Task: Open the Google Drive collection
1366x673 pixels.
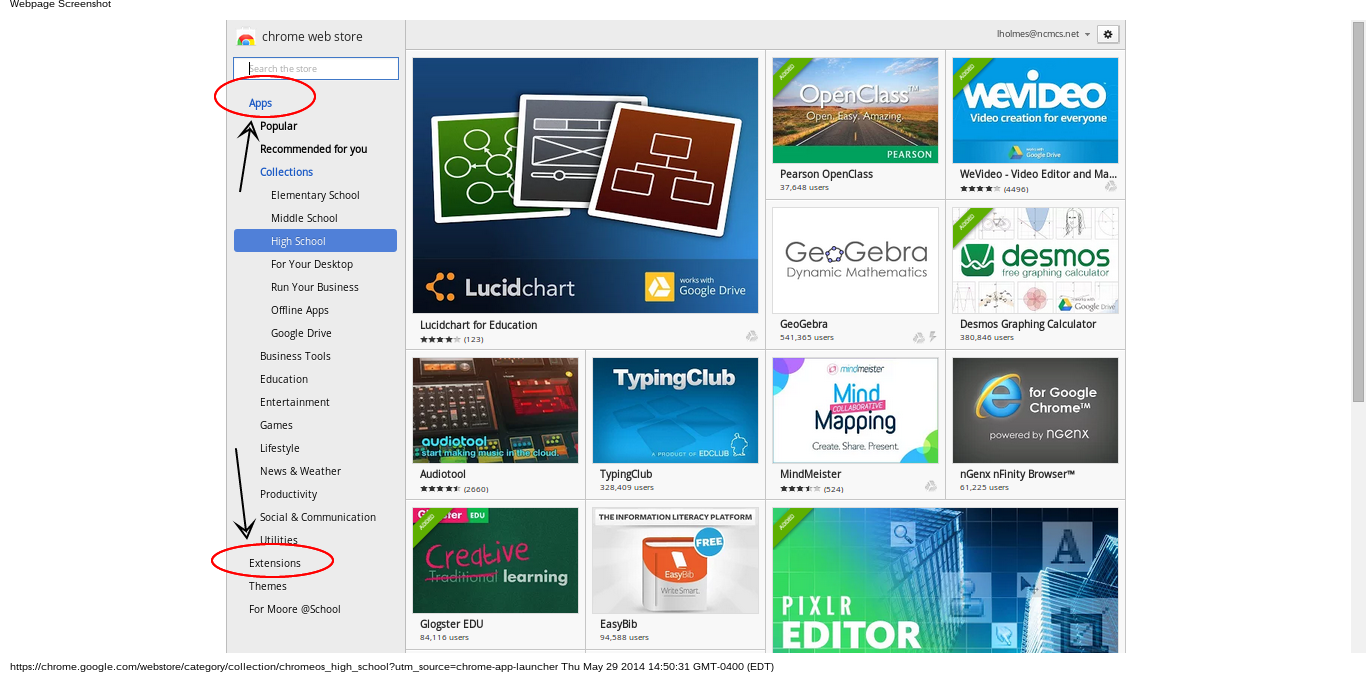Action: point(301,333)
